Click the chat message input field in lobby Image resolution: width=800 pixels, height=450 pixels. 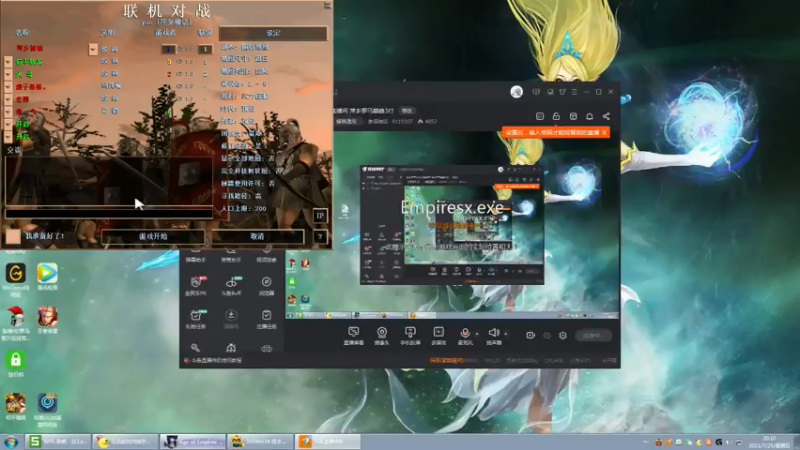pos(109,213)
